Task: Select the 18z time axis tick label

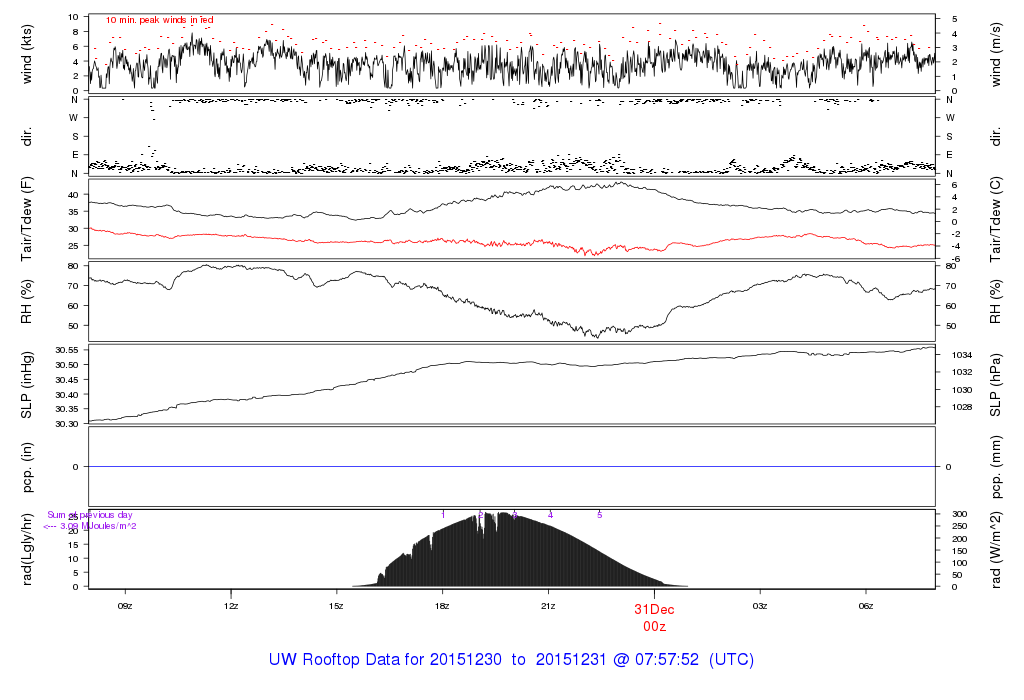Action: [x=443, y=605]
